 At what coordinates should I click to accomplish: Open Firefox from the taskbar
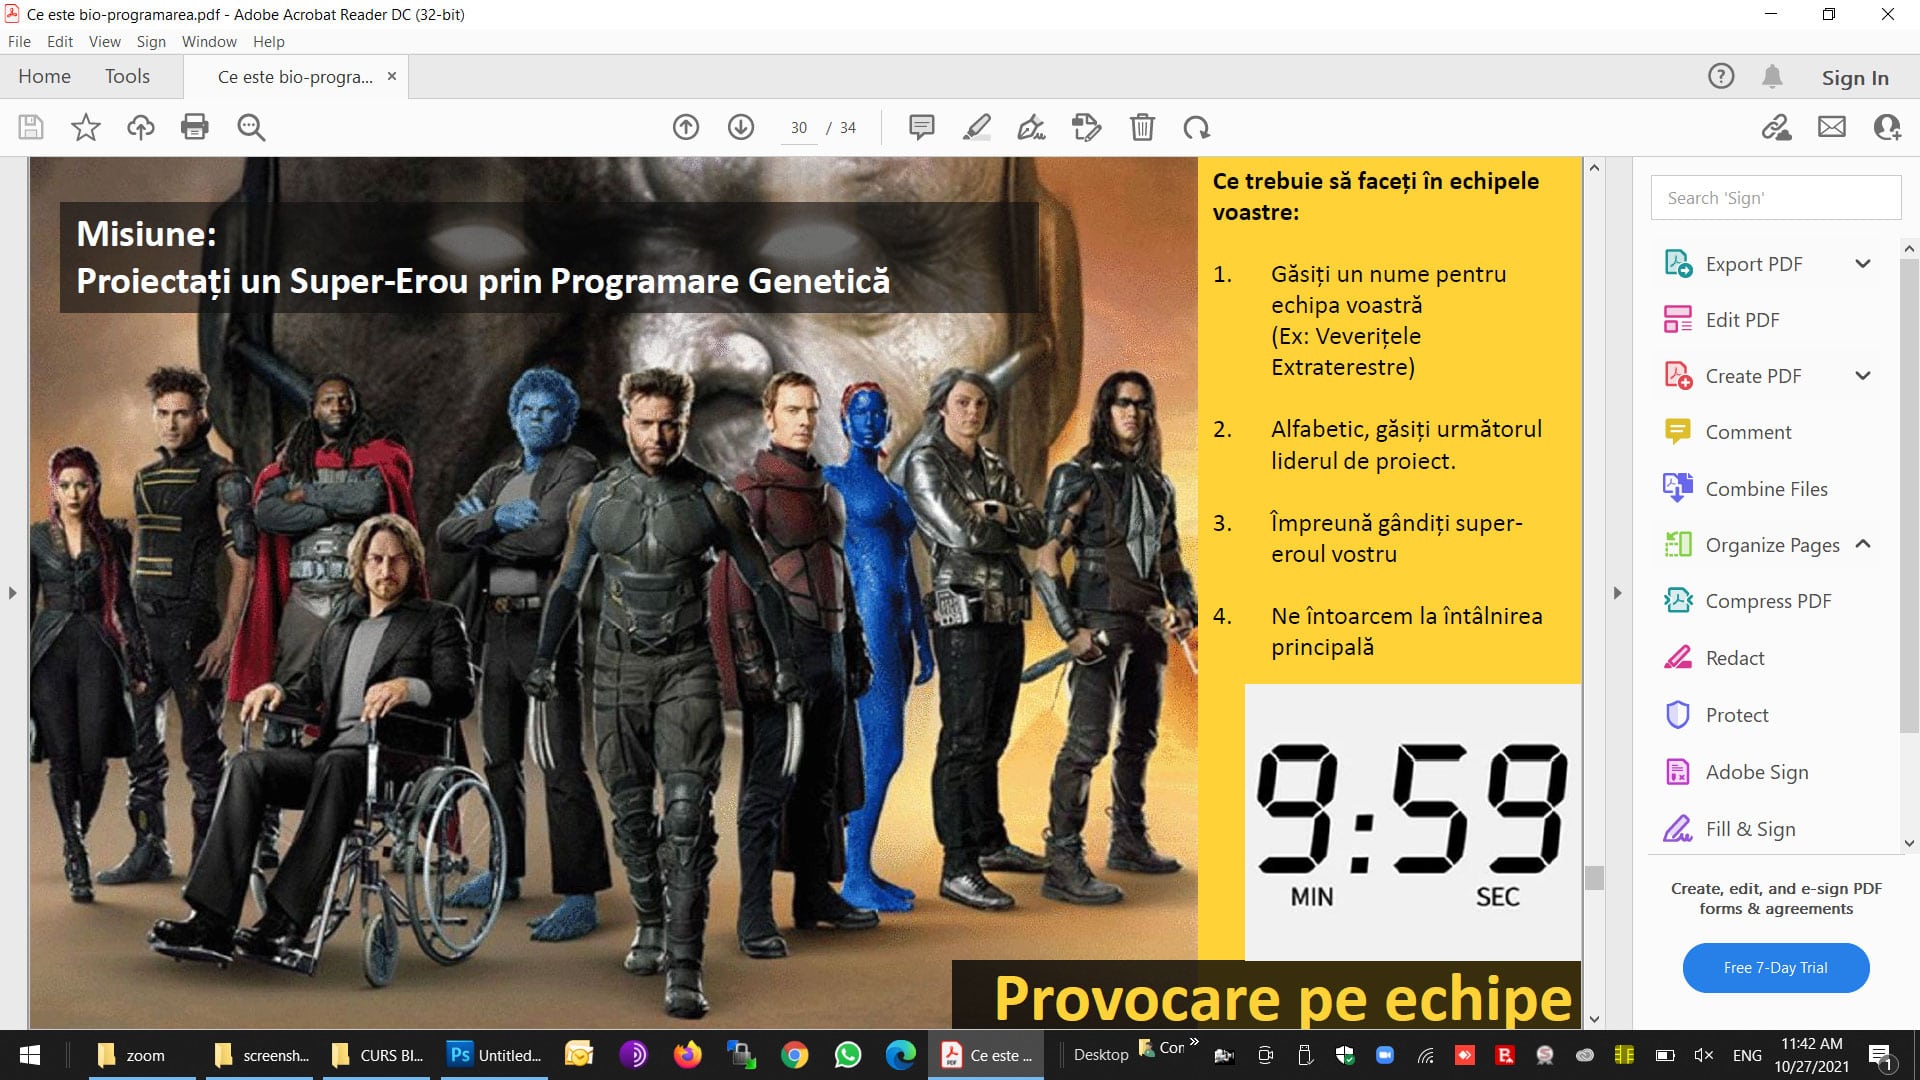point(687,1055)
